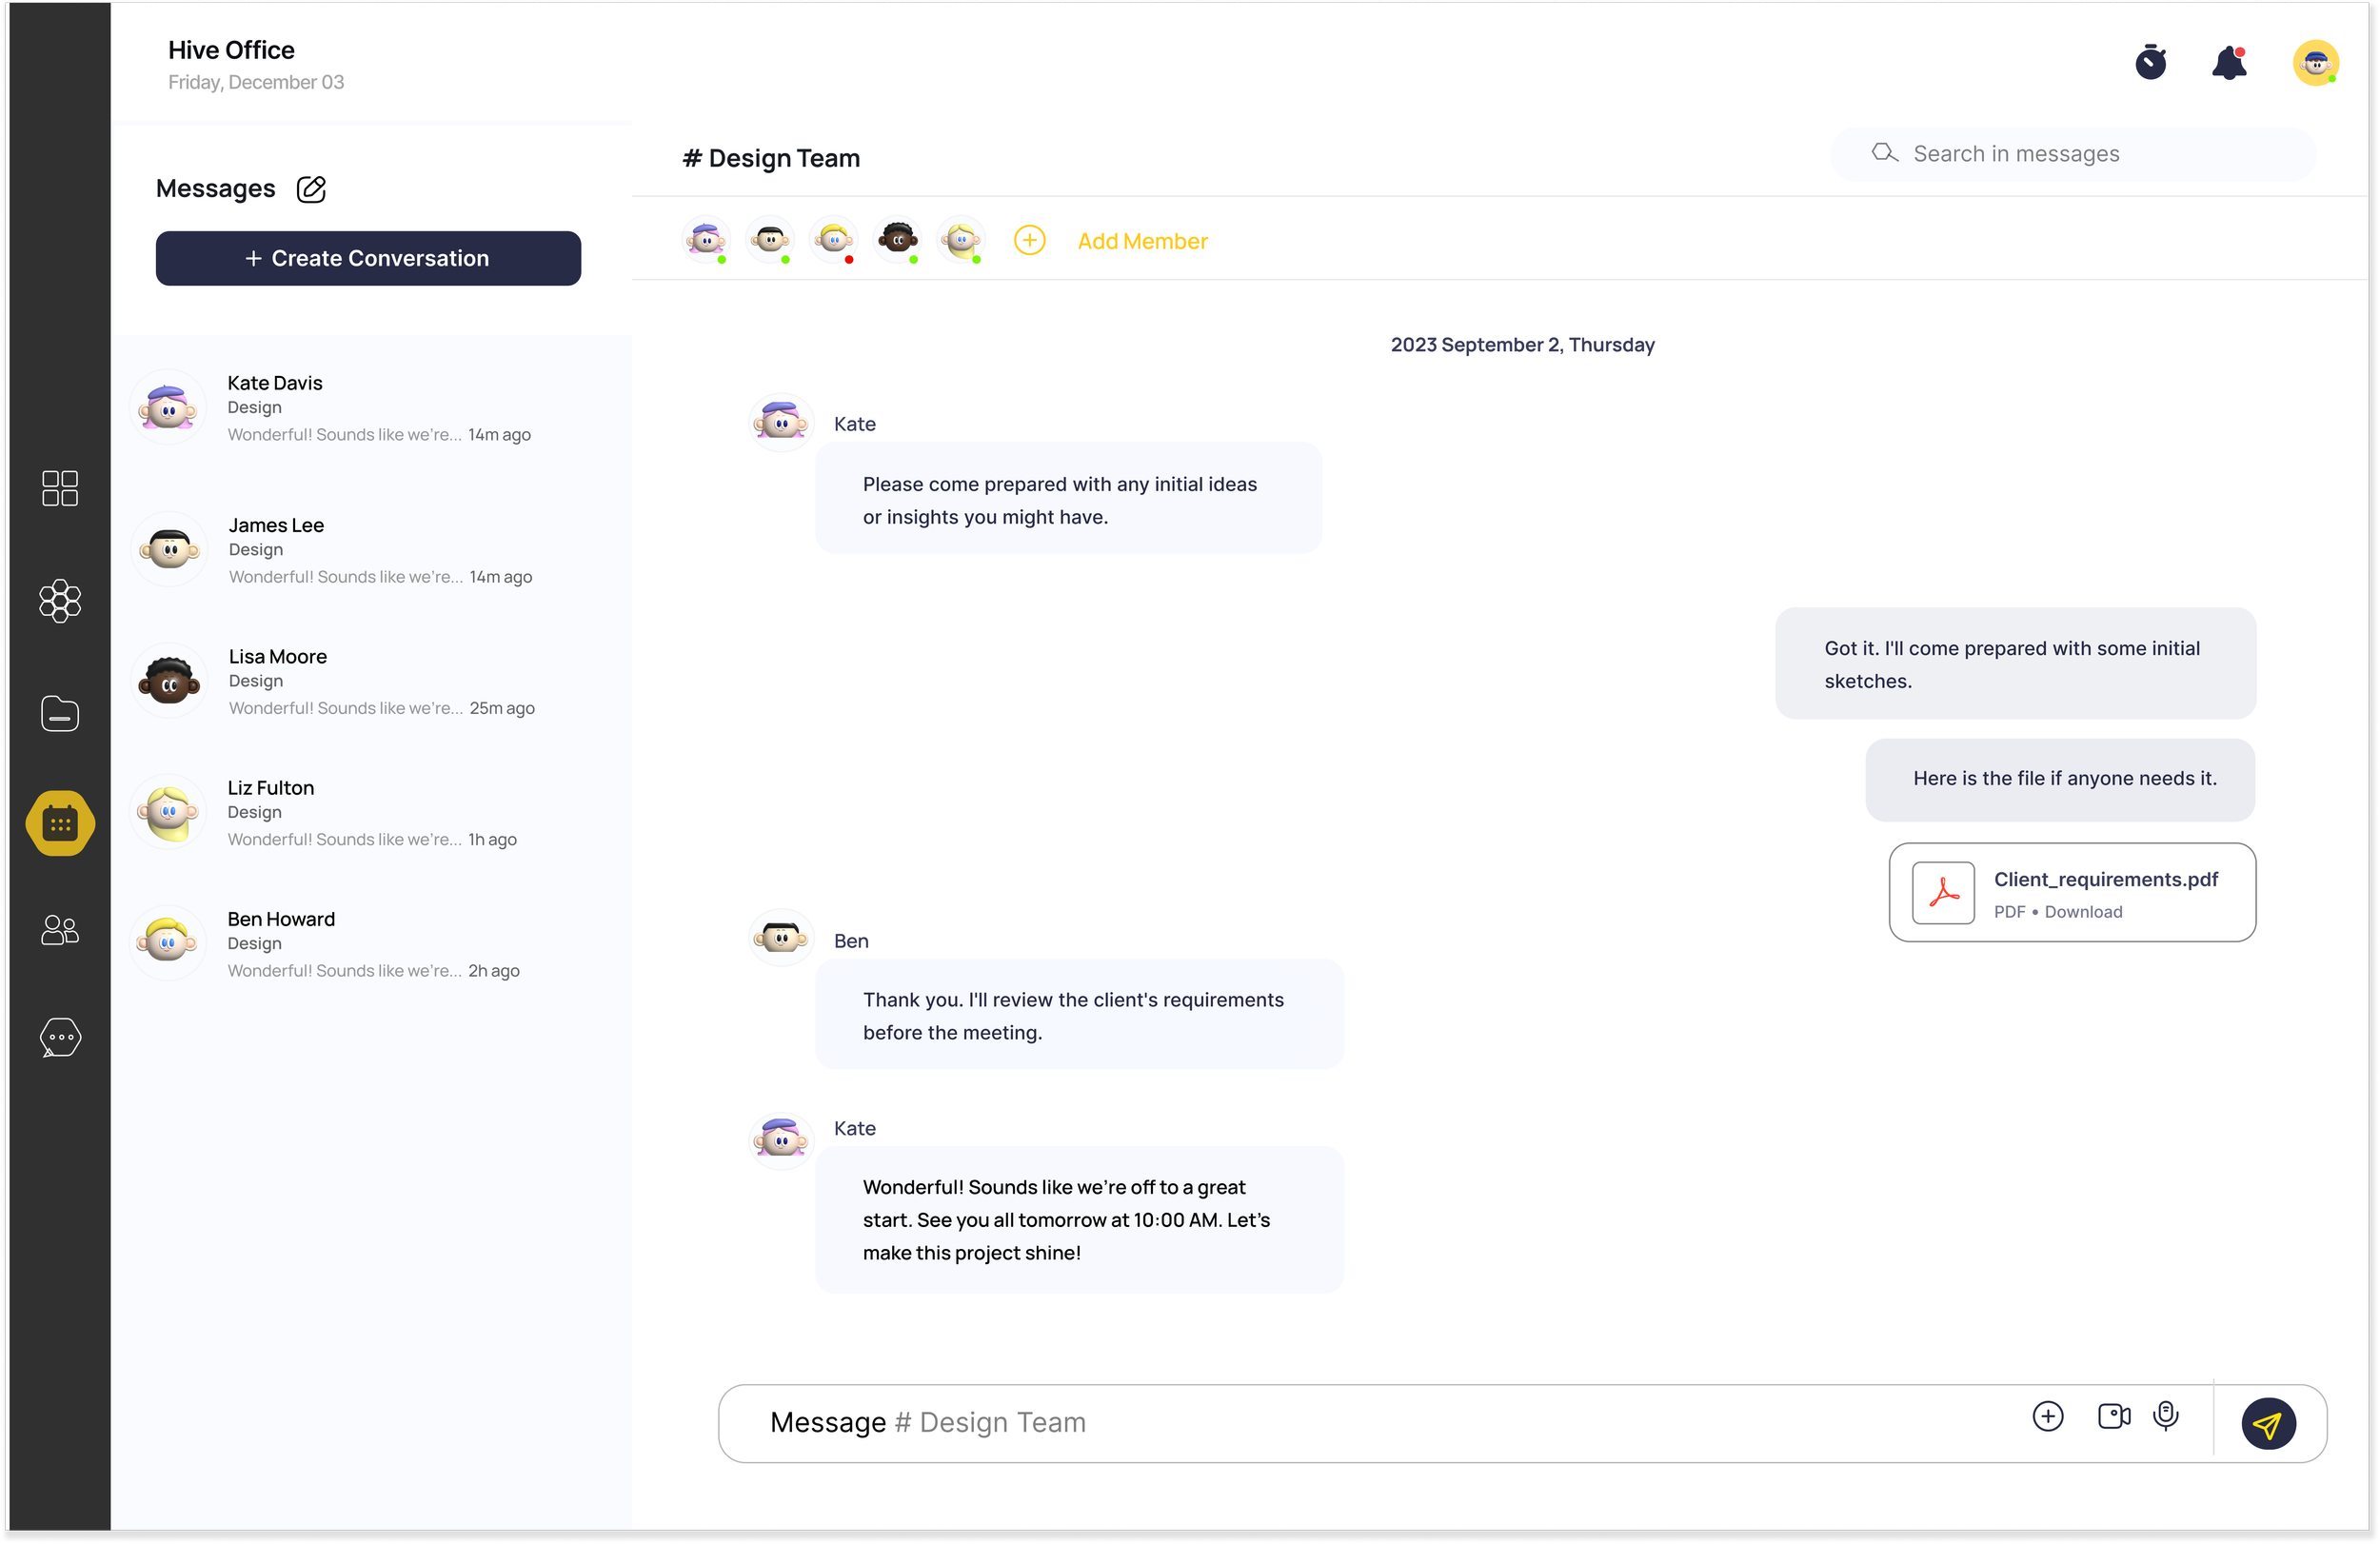This screenshot has height=1544, width=2380.
Task: Open the chat bubble icon in sidebar
Action: [60, 1037]
